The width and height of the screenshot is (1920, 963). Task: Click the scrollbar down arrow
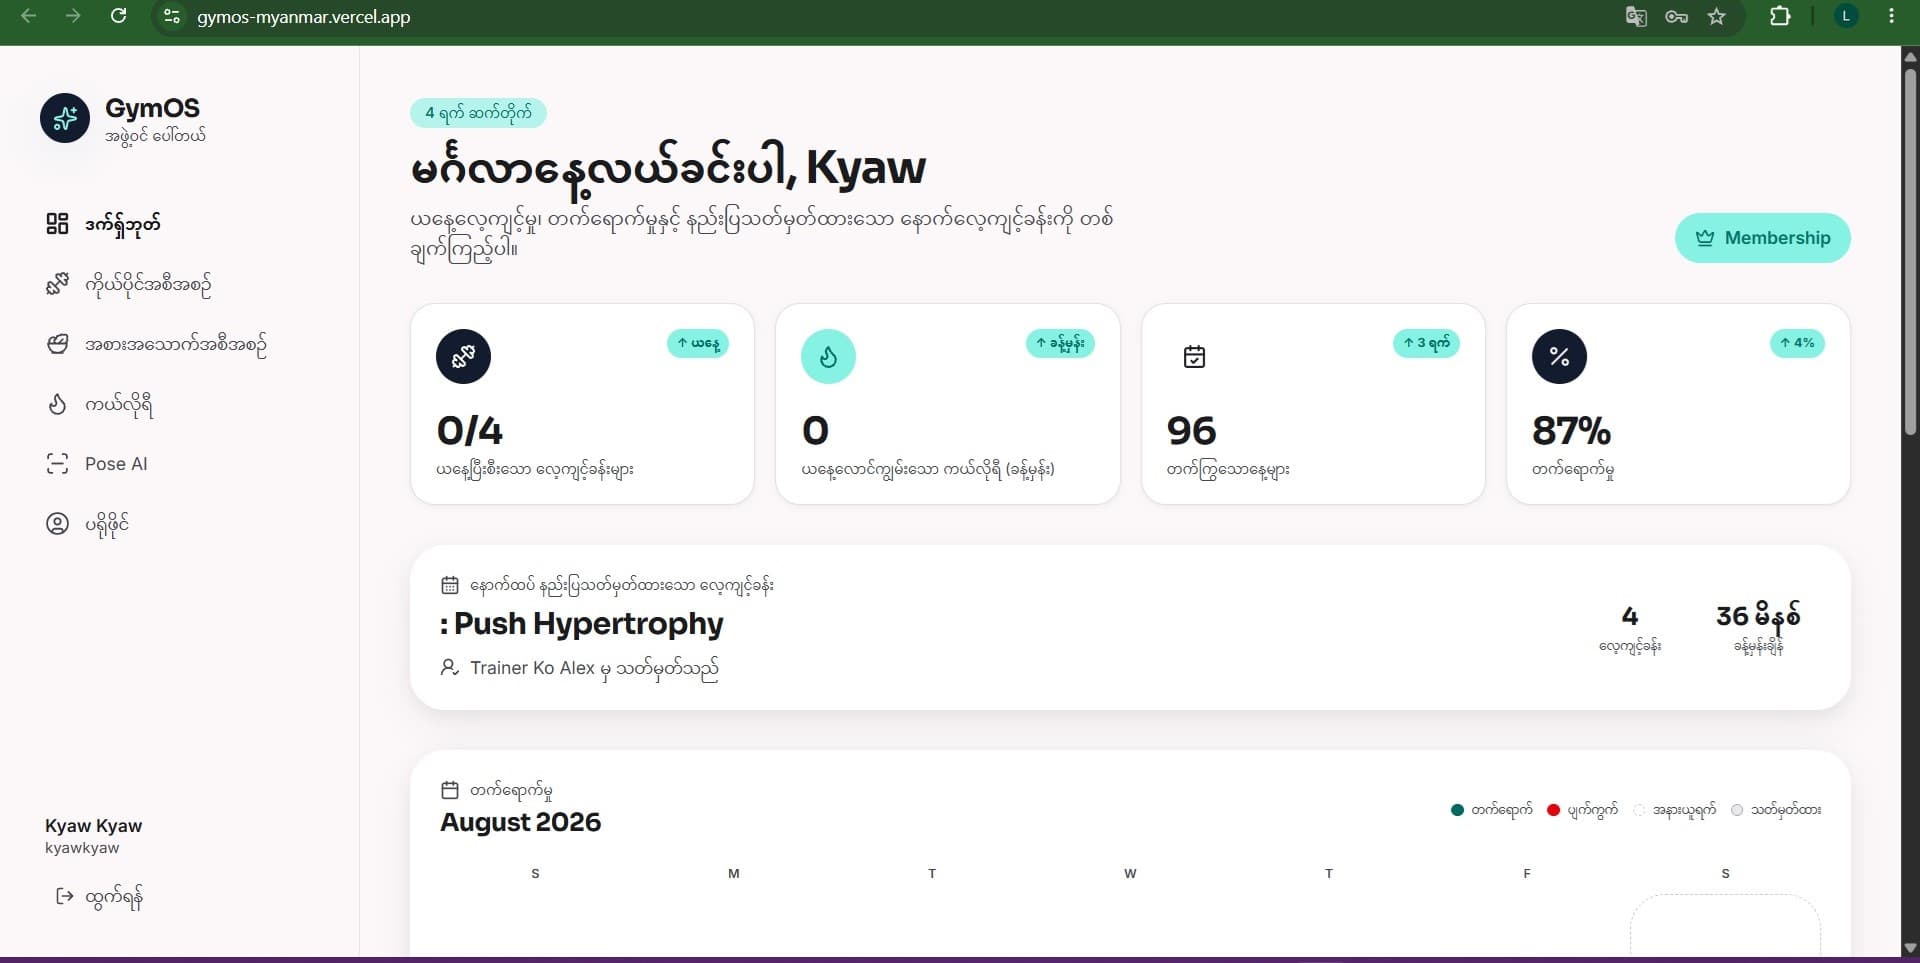coord(1910,948)
